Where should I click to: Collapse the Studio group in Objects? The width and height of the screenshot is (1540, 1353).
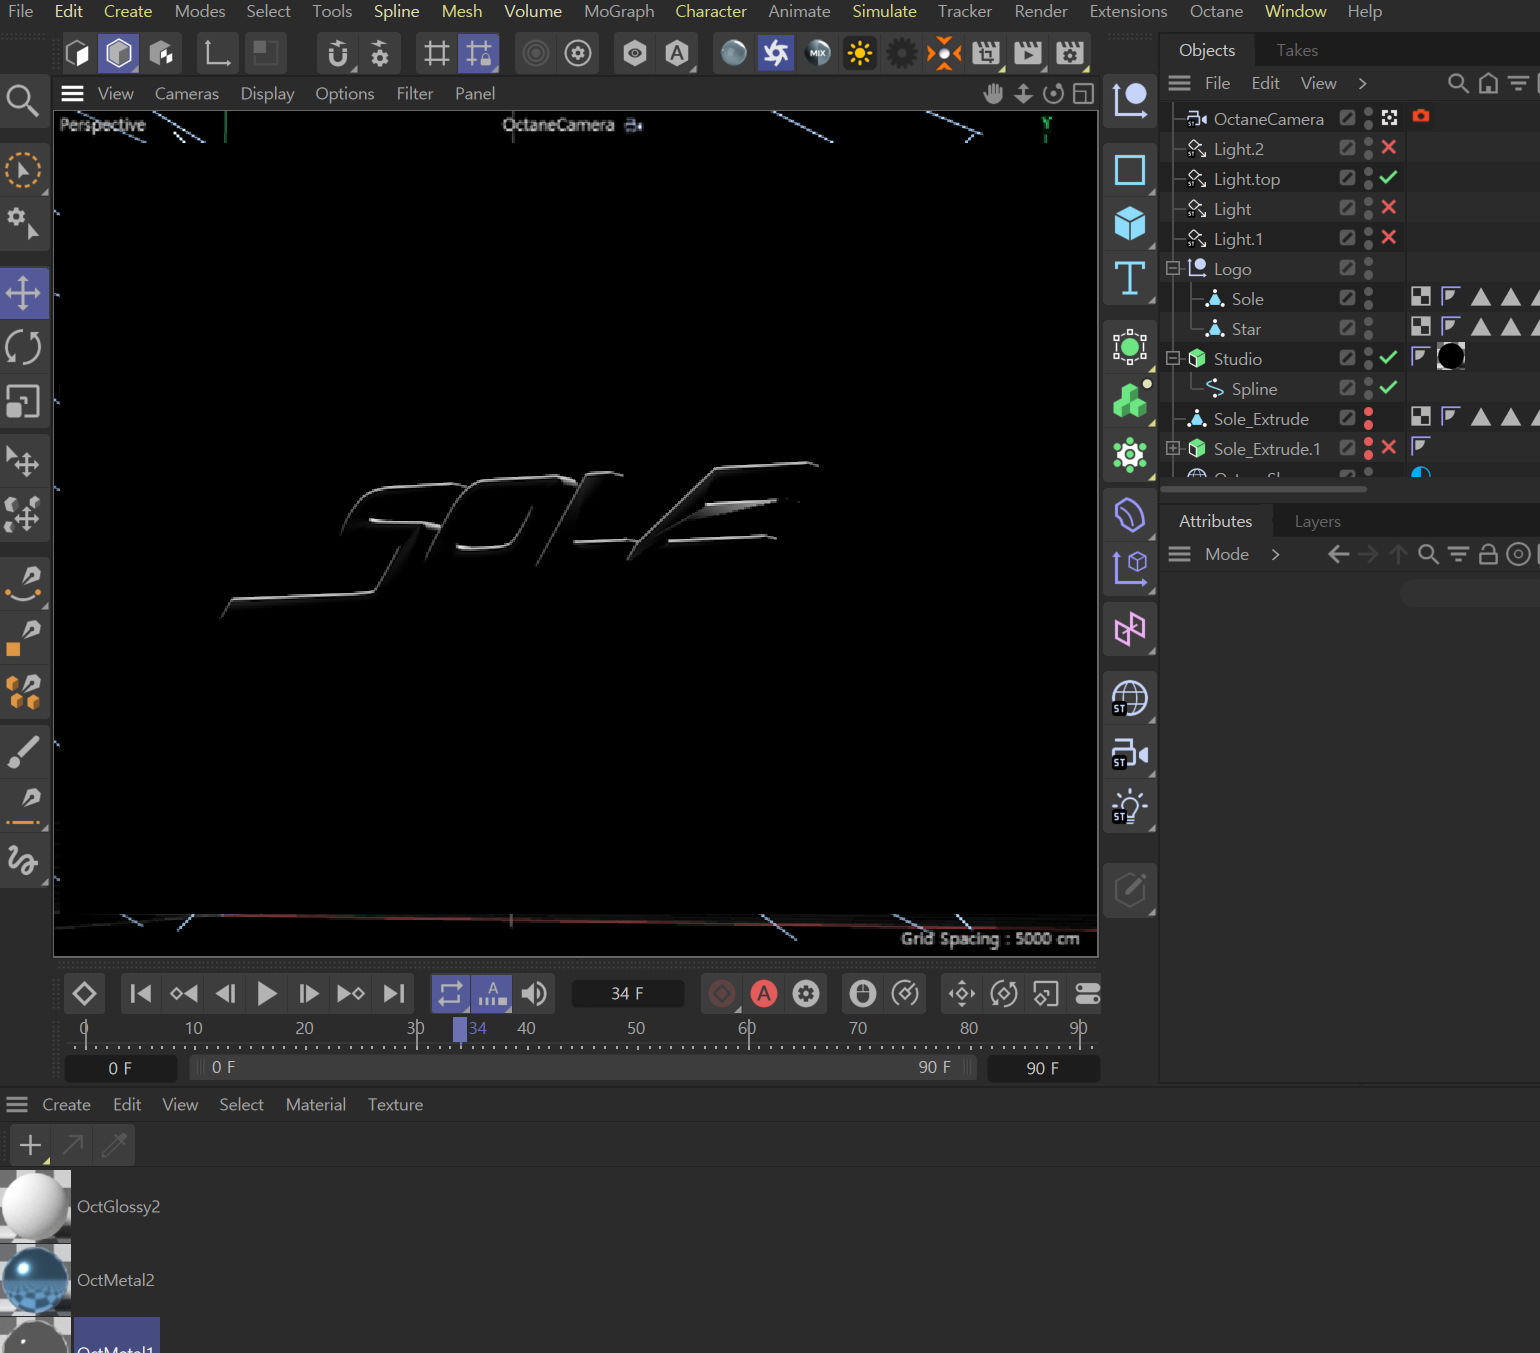[x=1173, y=358]
